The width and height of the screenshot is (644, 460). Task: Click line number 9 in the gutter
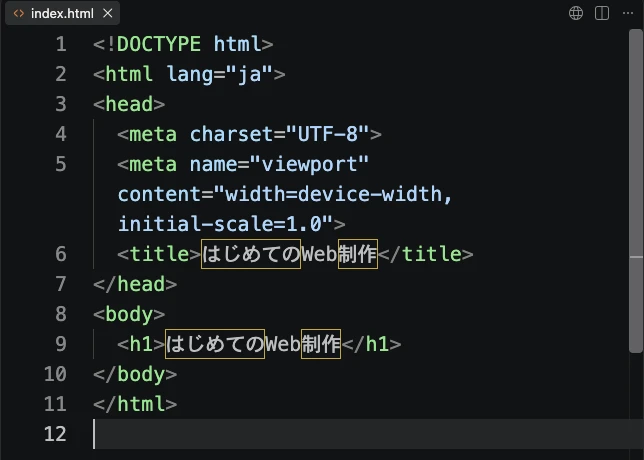click(61, 344)
